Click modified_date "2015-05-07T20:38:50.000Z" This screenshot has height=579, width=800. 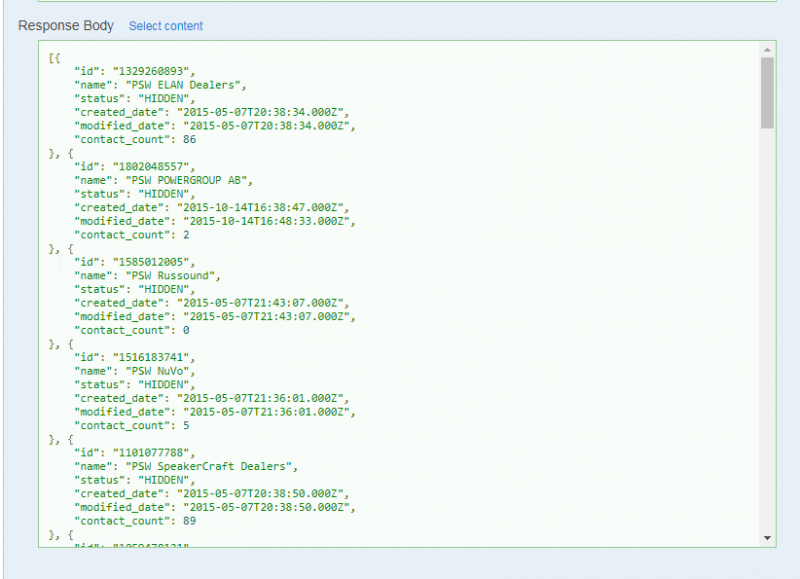pos(266,508)
